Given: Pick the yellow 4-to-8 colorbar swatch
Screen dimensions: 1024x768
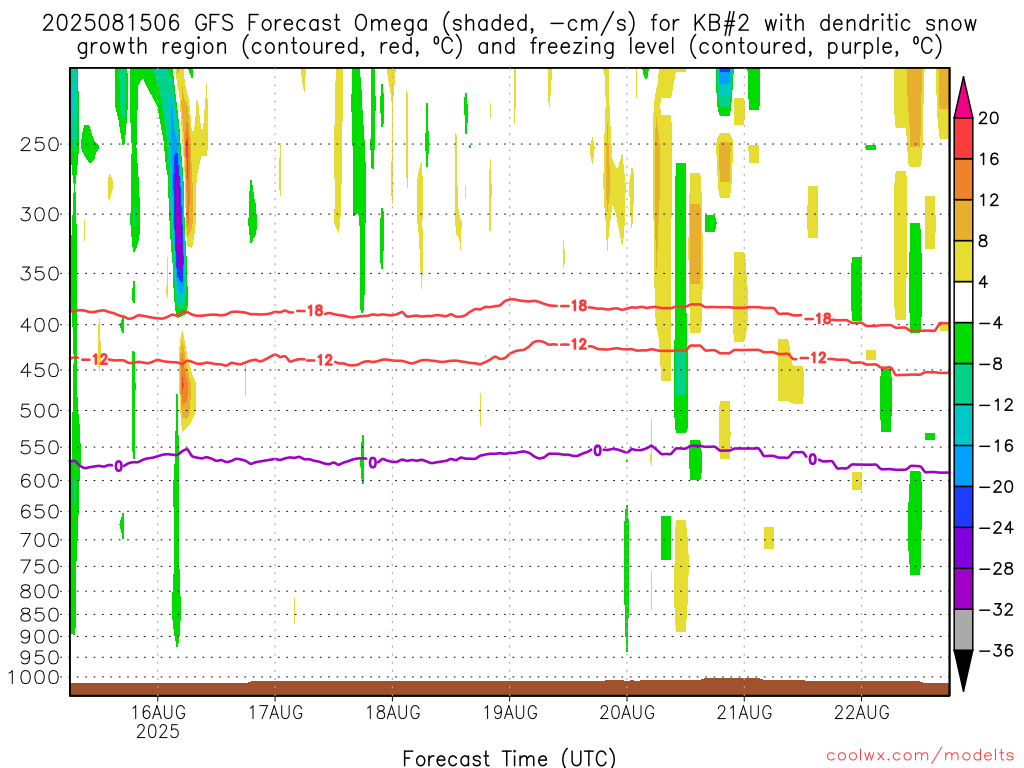Looking at the screenshot, I should [x=963, y=261].
